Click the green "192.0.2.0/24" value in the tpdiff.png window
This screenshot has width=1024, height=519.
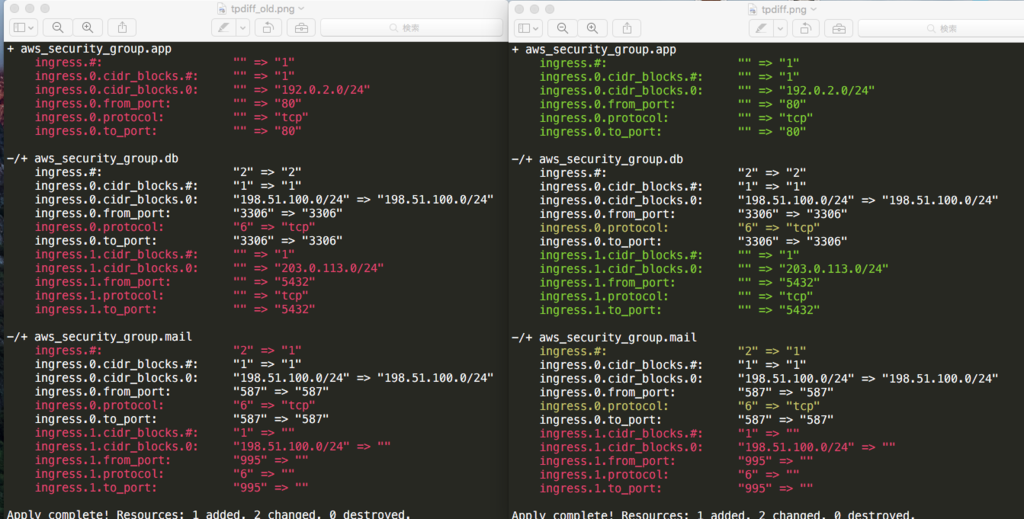pyautogui.click(x=827, y=91)
